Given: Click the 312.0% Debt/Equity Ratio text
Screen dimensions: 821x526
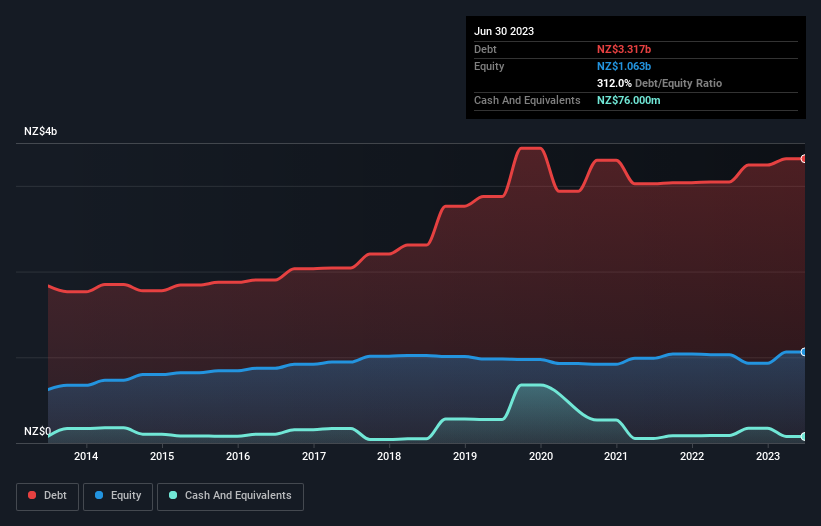Looking at the screenshot, I should (x=659, y=83).
